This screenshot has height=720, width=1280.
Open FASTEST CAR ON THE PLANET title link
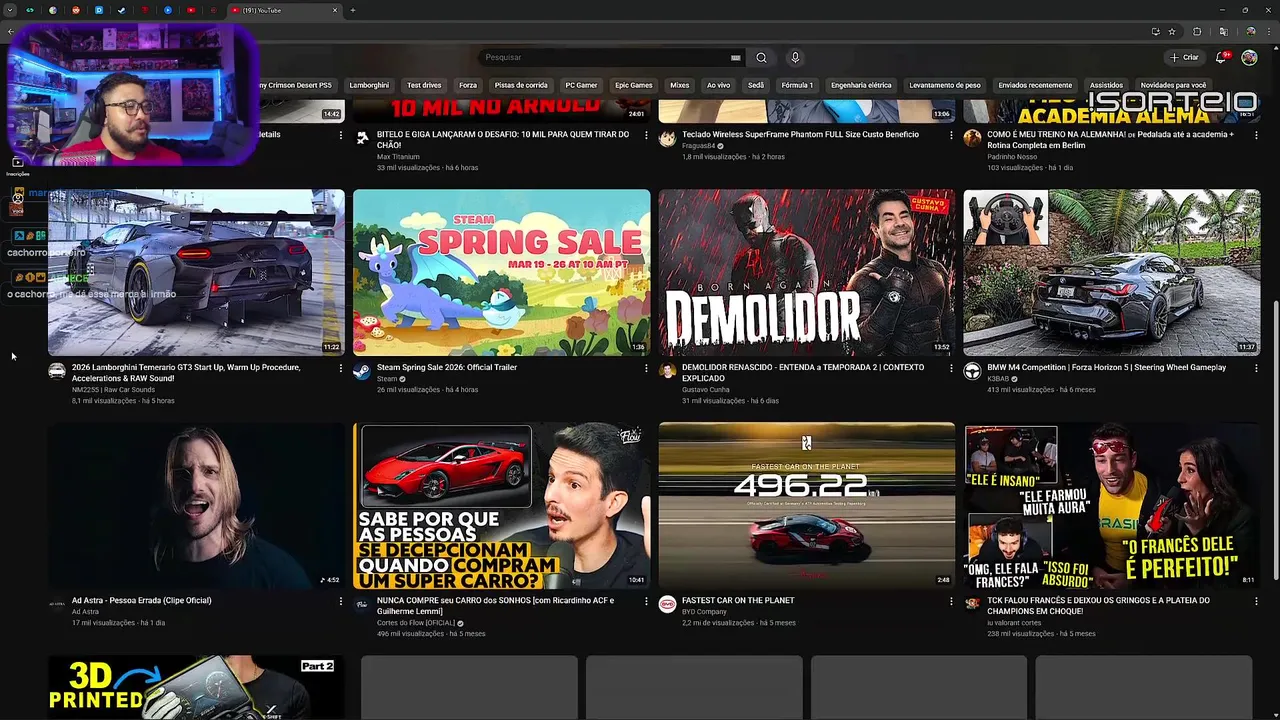(x=738, y=600)
